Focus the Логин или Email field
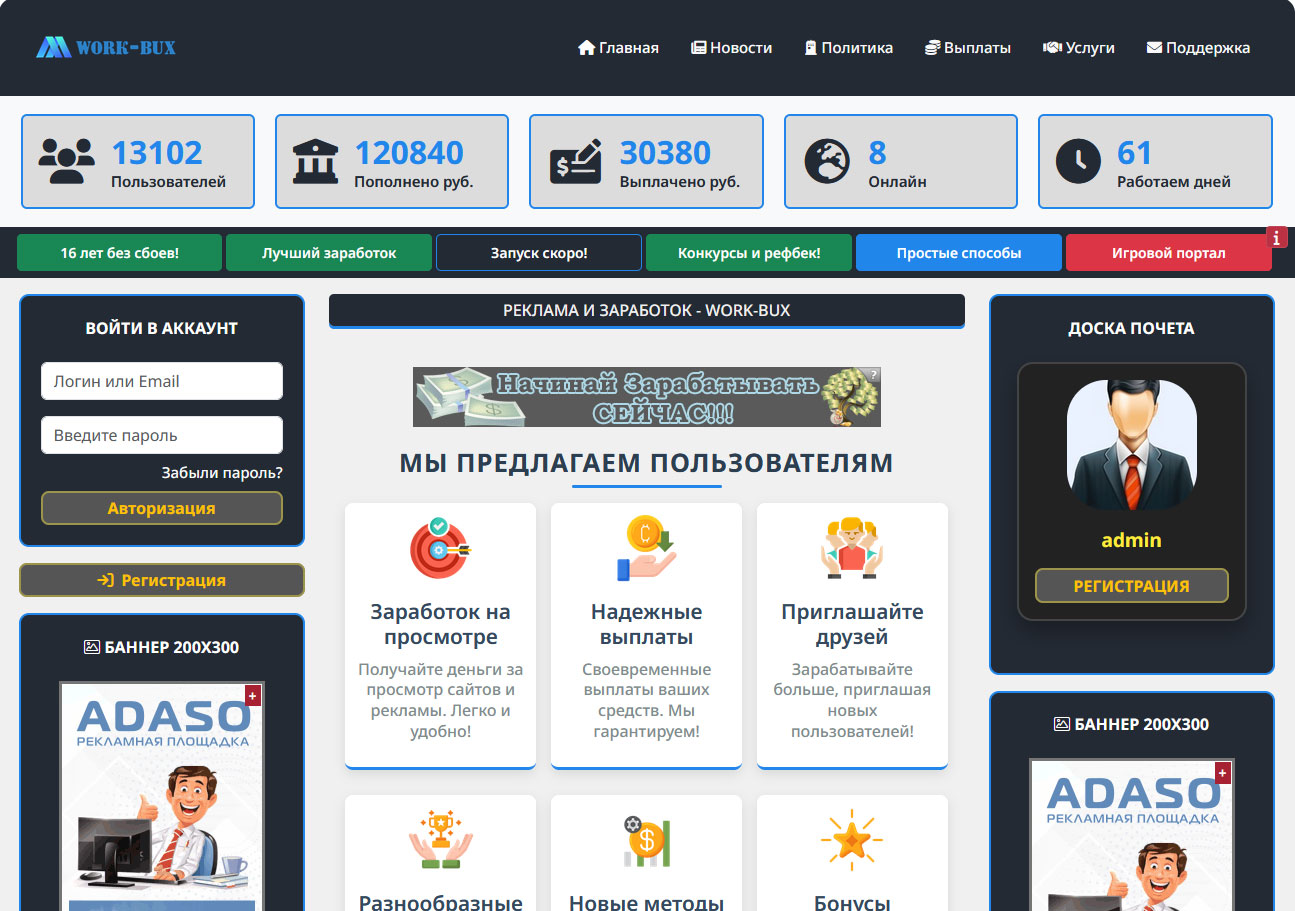Viewport: 1295px width, 911px height. [162, 381]
